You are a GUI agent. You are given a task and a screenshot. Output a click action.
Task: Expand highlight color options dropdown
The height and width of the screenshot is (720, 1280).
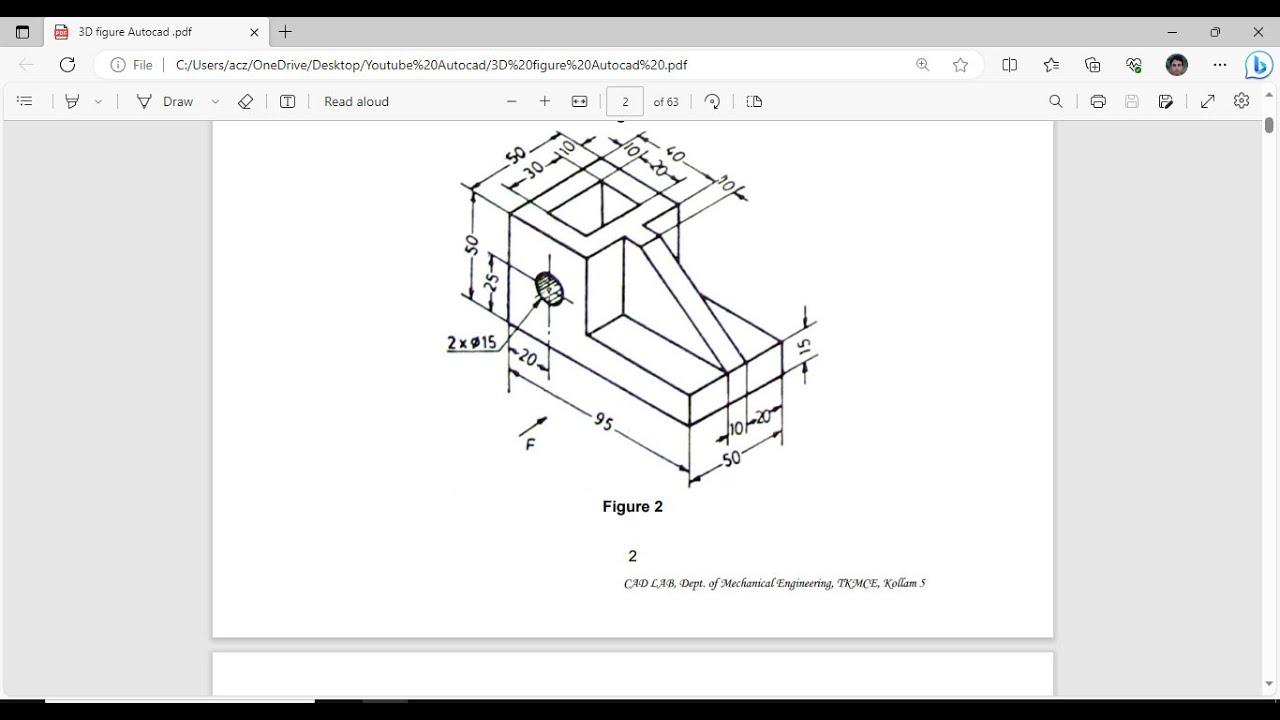click(98, 101)
